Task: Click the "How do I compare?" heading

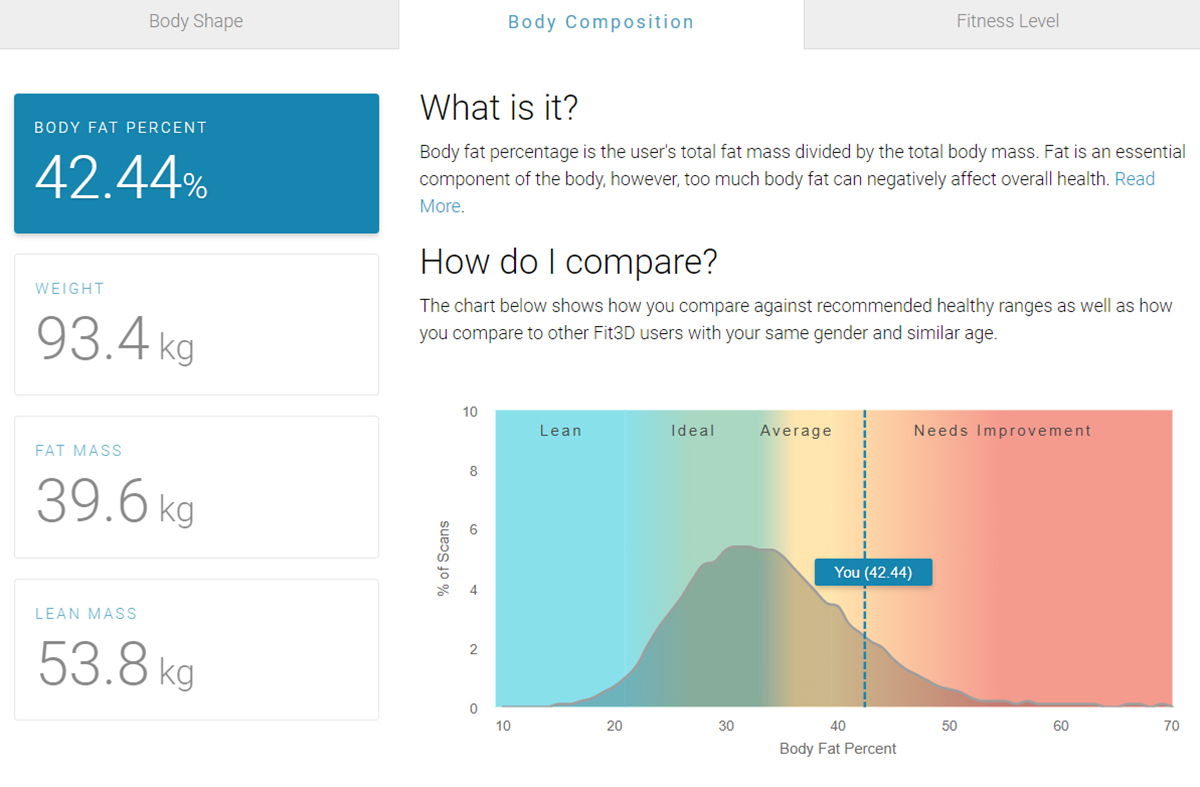Action: click(568, 261)
